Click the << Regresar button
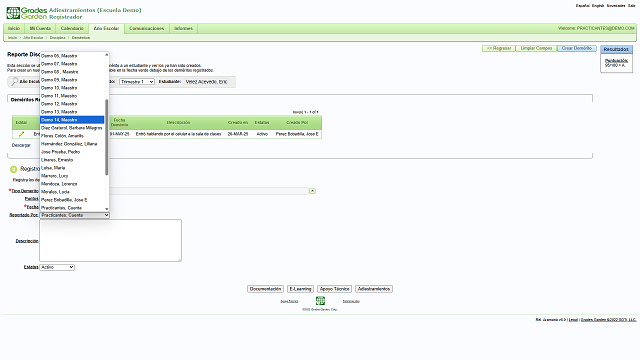640x360 pixels. pyautogui.click(x=499, y=48)
